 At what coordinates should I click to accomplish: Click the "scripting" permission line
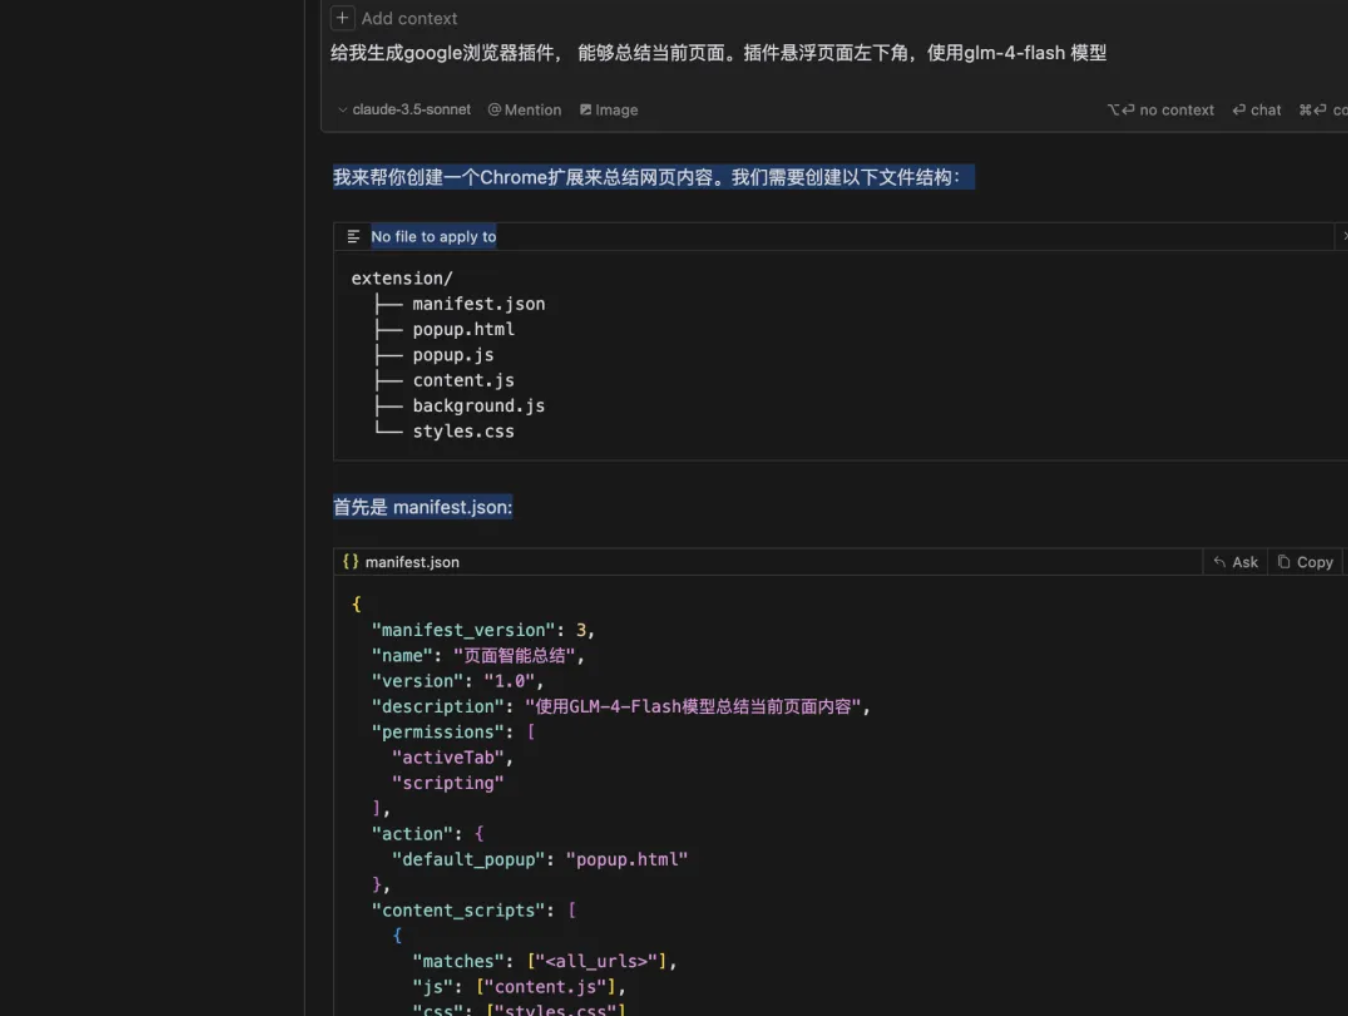click(448, 783)
